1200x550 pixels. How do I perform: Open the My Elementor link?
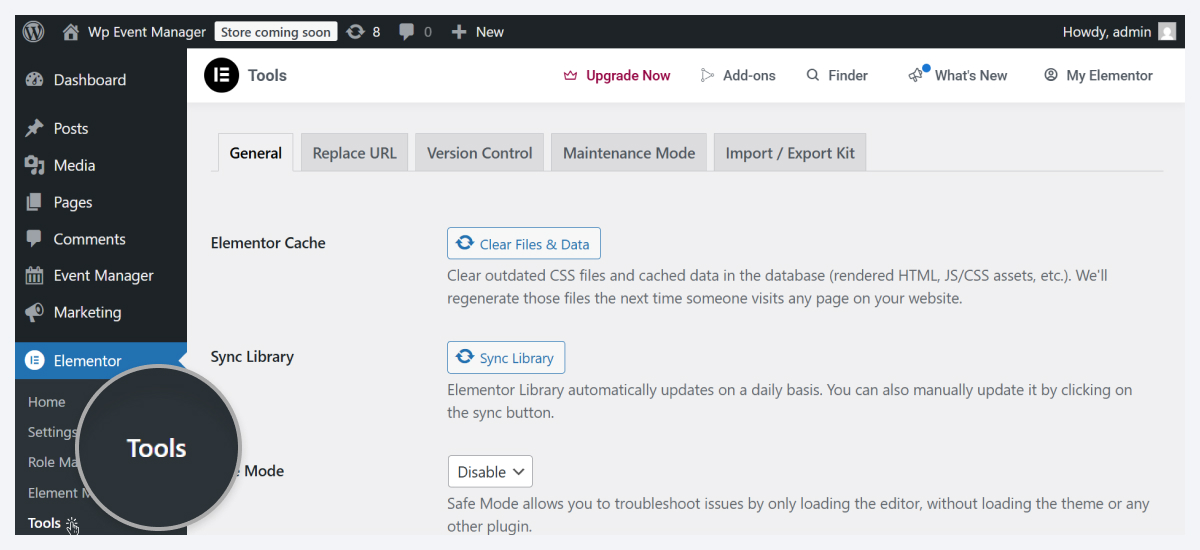click(1109, 75)
